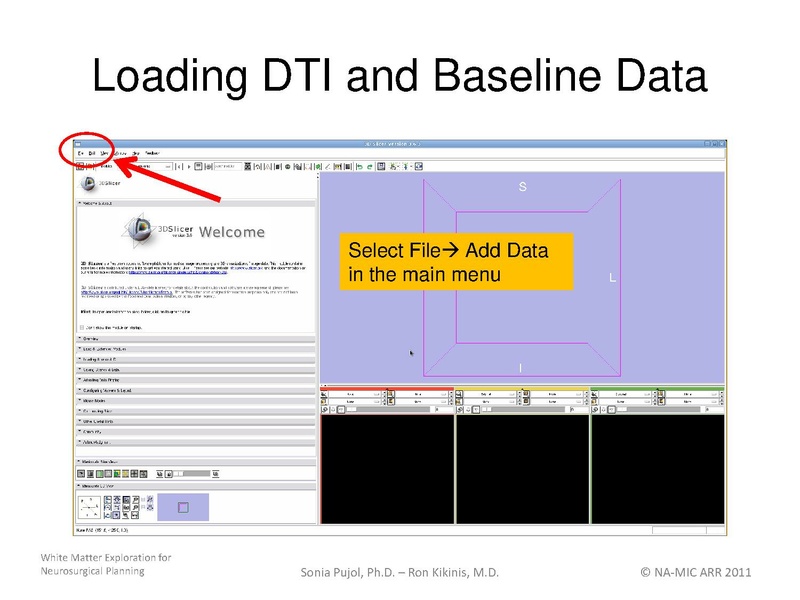Click the first Manipulate Slice Views icon
Viewport: 800px width, 600px height.
81,473
